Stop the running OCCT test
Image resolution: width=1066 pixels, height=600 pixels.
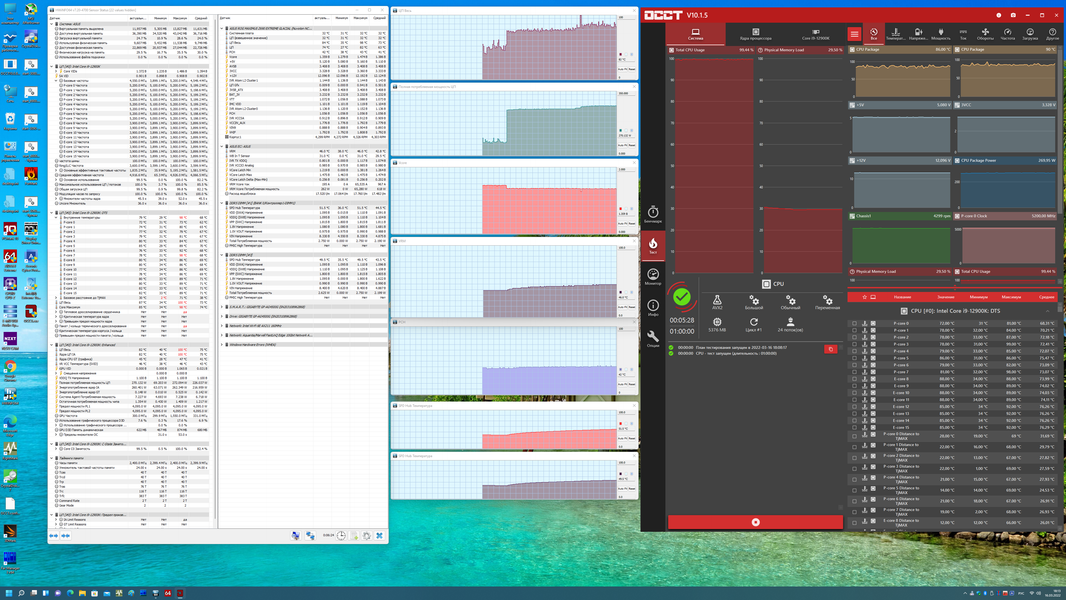pos(755,522)
